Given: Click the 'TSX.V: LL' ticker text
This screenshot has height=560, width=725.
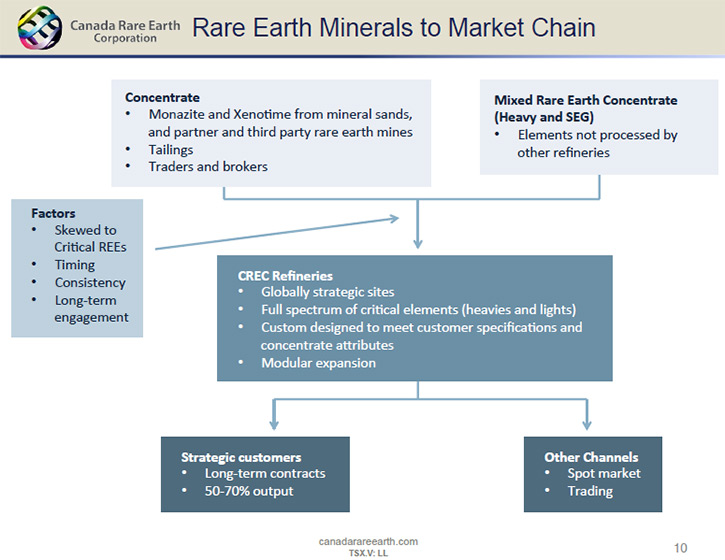Looking at the screenshot, I should (x=368, y=553).
